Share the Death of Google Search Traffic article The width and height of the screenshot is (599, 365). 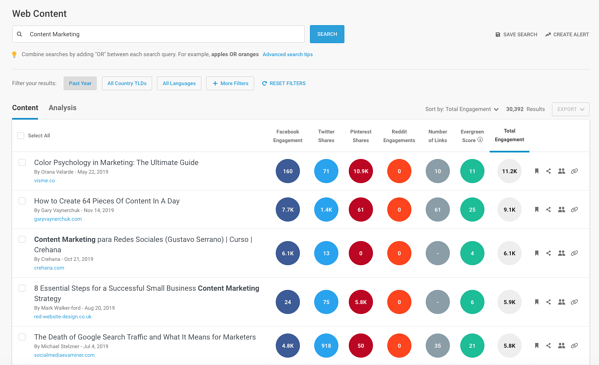click(x=548, y=346)
